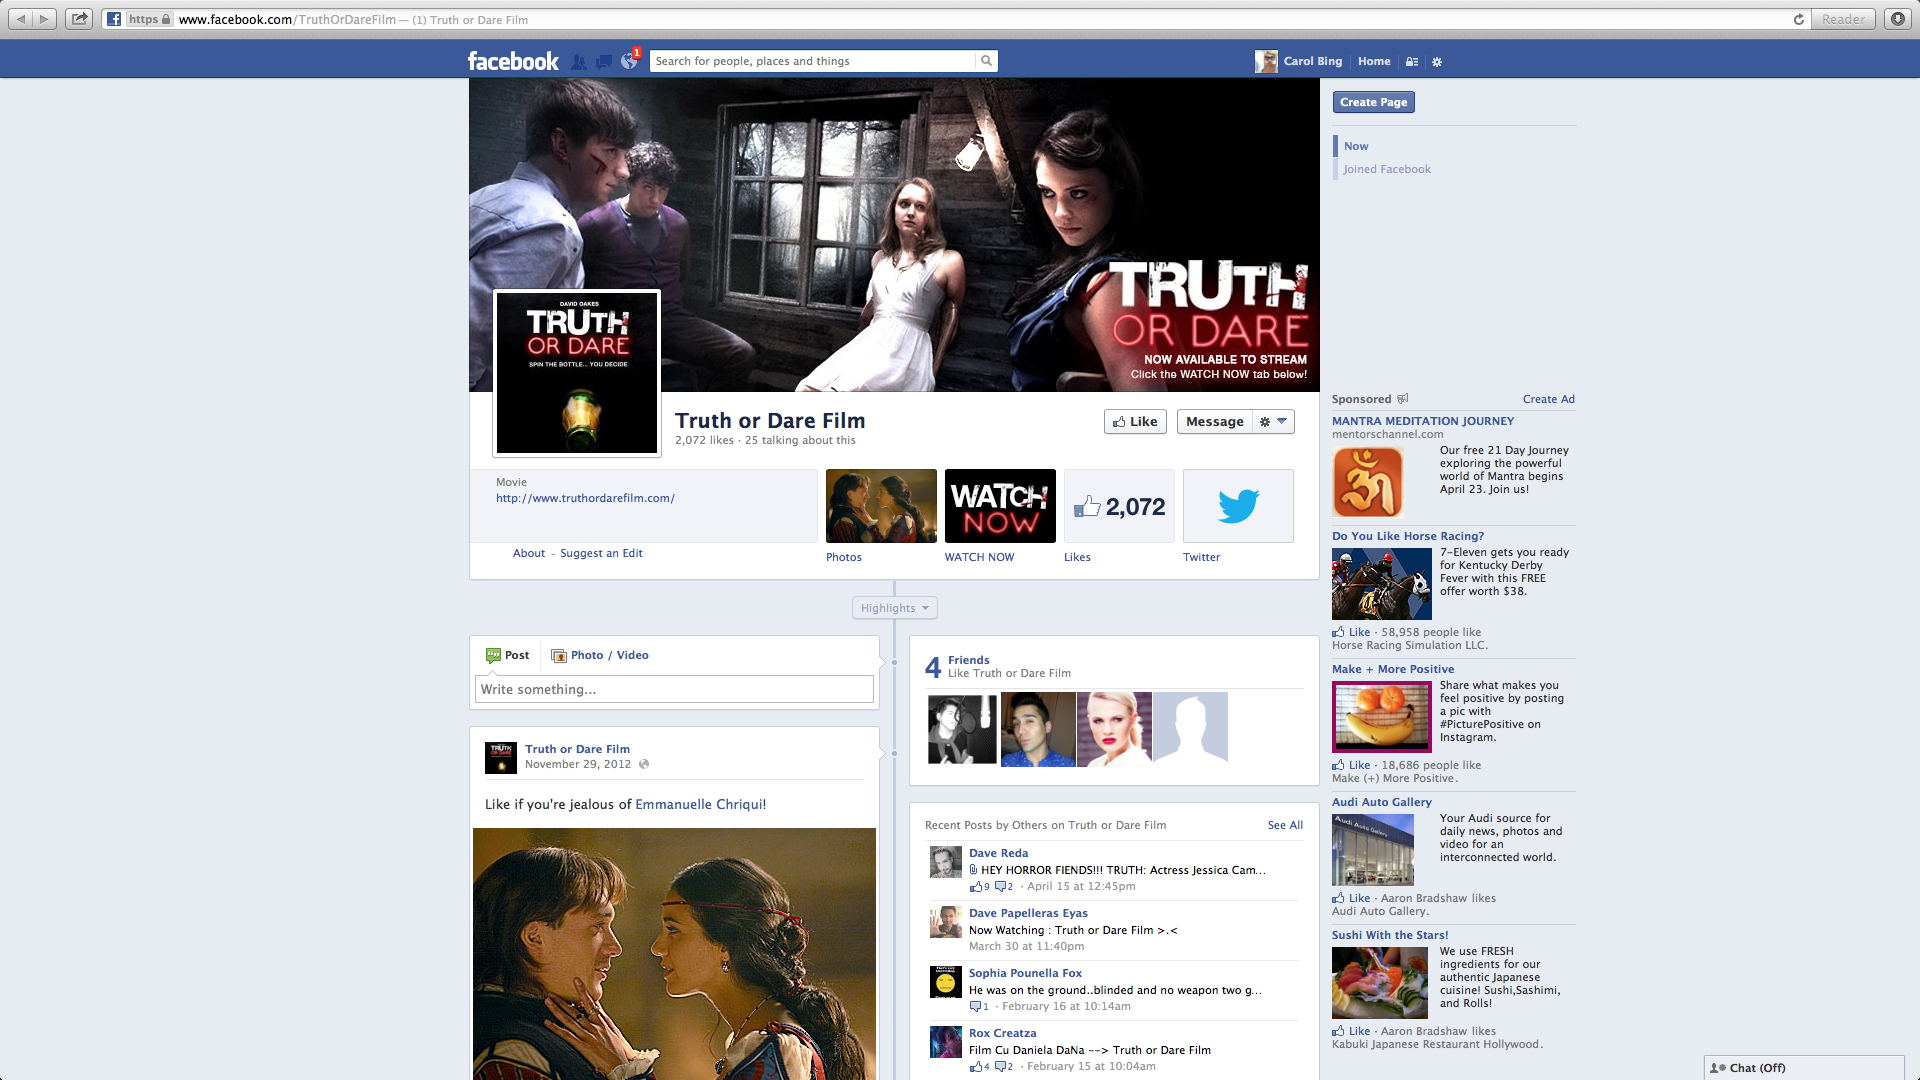Open the 2,072 Likes thumbs-up tile
Image resolution: width=1920 pixels, height=1080 pixels.
[x=1119, y=506]
